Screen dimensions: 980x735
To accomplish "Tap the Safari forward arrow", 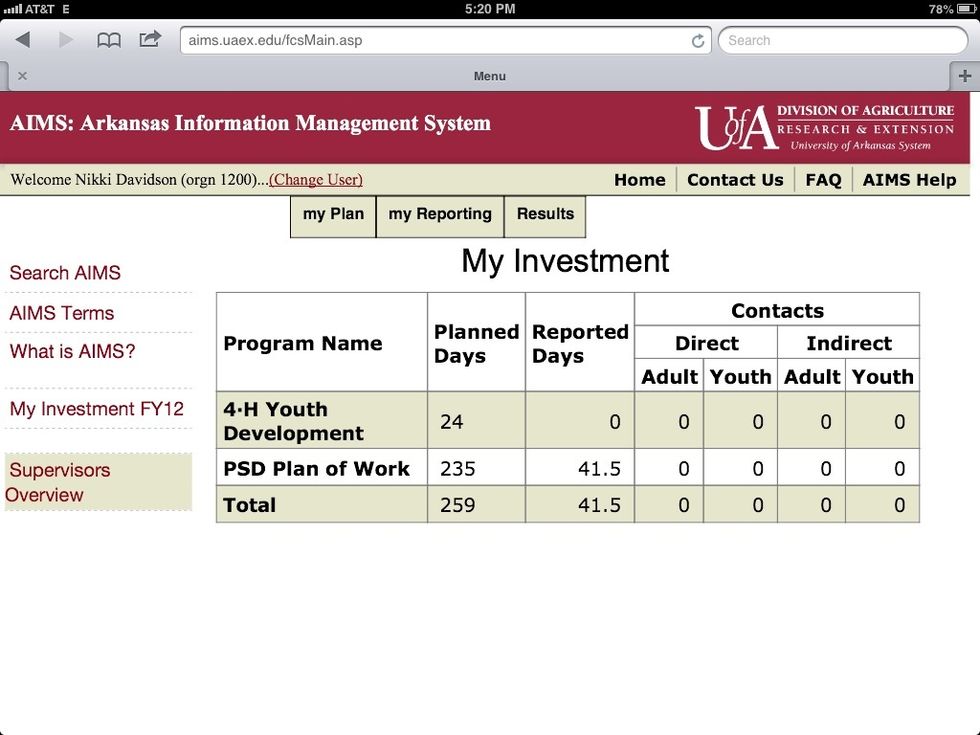I will 65,40.
